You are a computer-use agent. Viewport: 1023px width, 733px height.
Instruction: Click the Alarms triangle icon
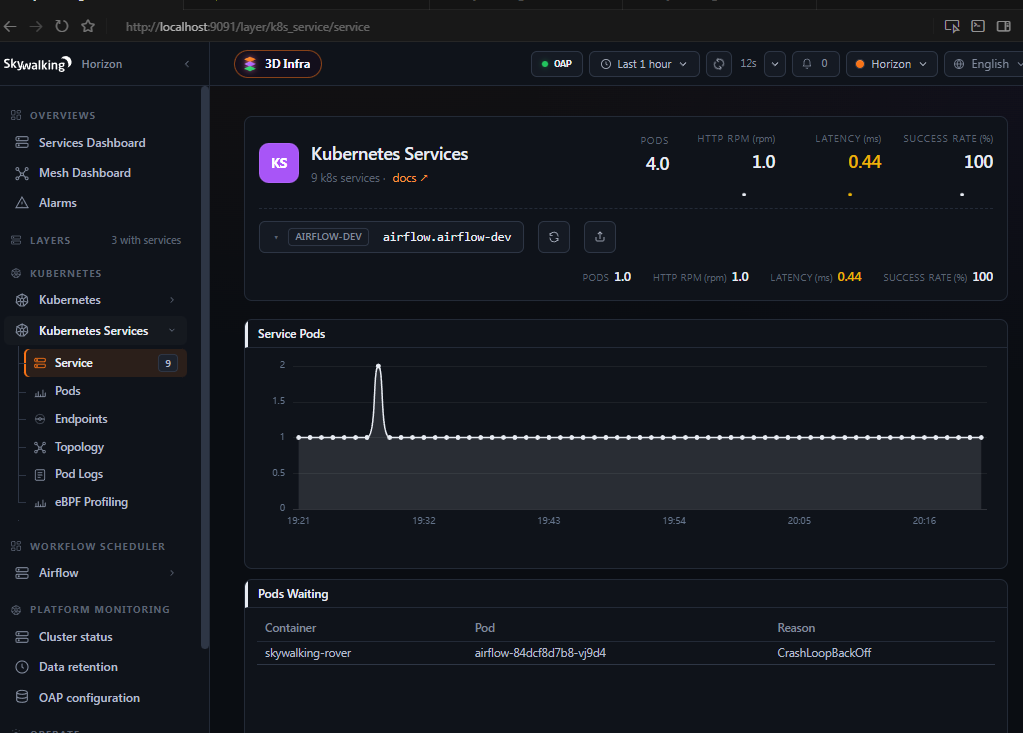coord(22,203)
